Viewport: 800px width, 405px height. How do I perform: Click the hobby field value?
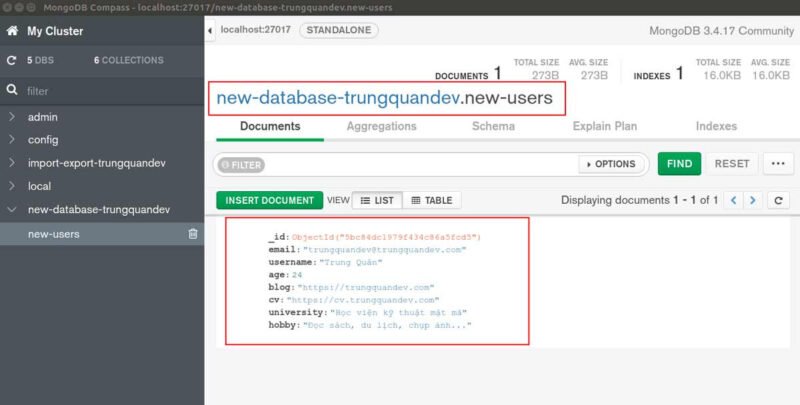point(387,325)
